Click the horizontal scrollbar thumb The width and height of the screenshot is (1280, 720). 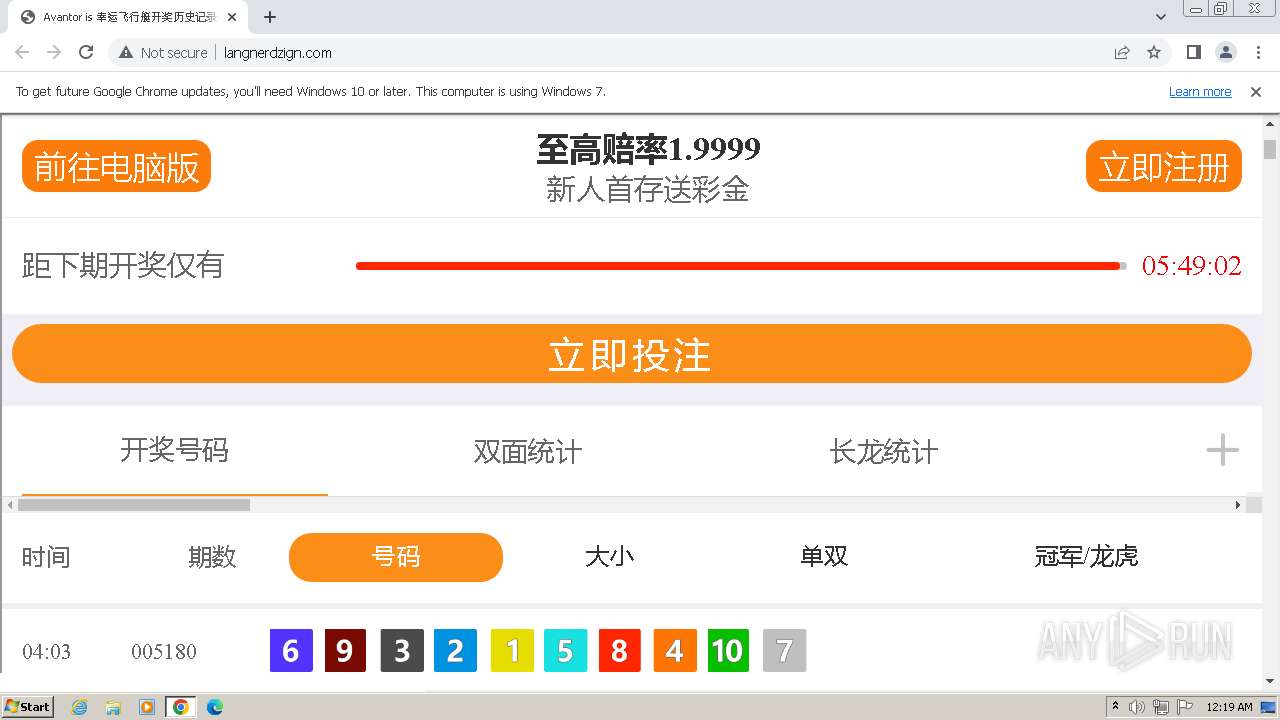(134, 505)
